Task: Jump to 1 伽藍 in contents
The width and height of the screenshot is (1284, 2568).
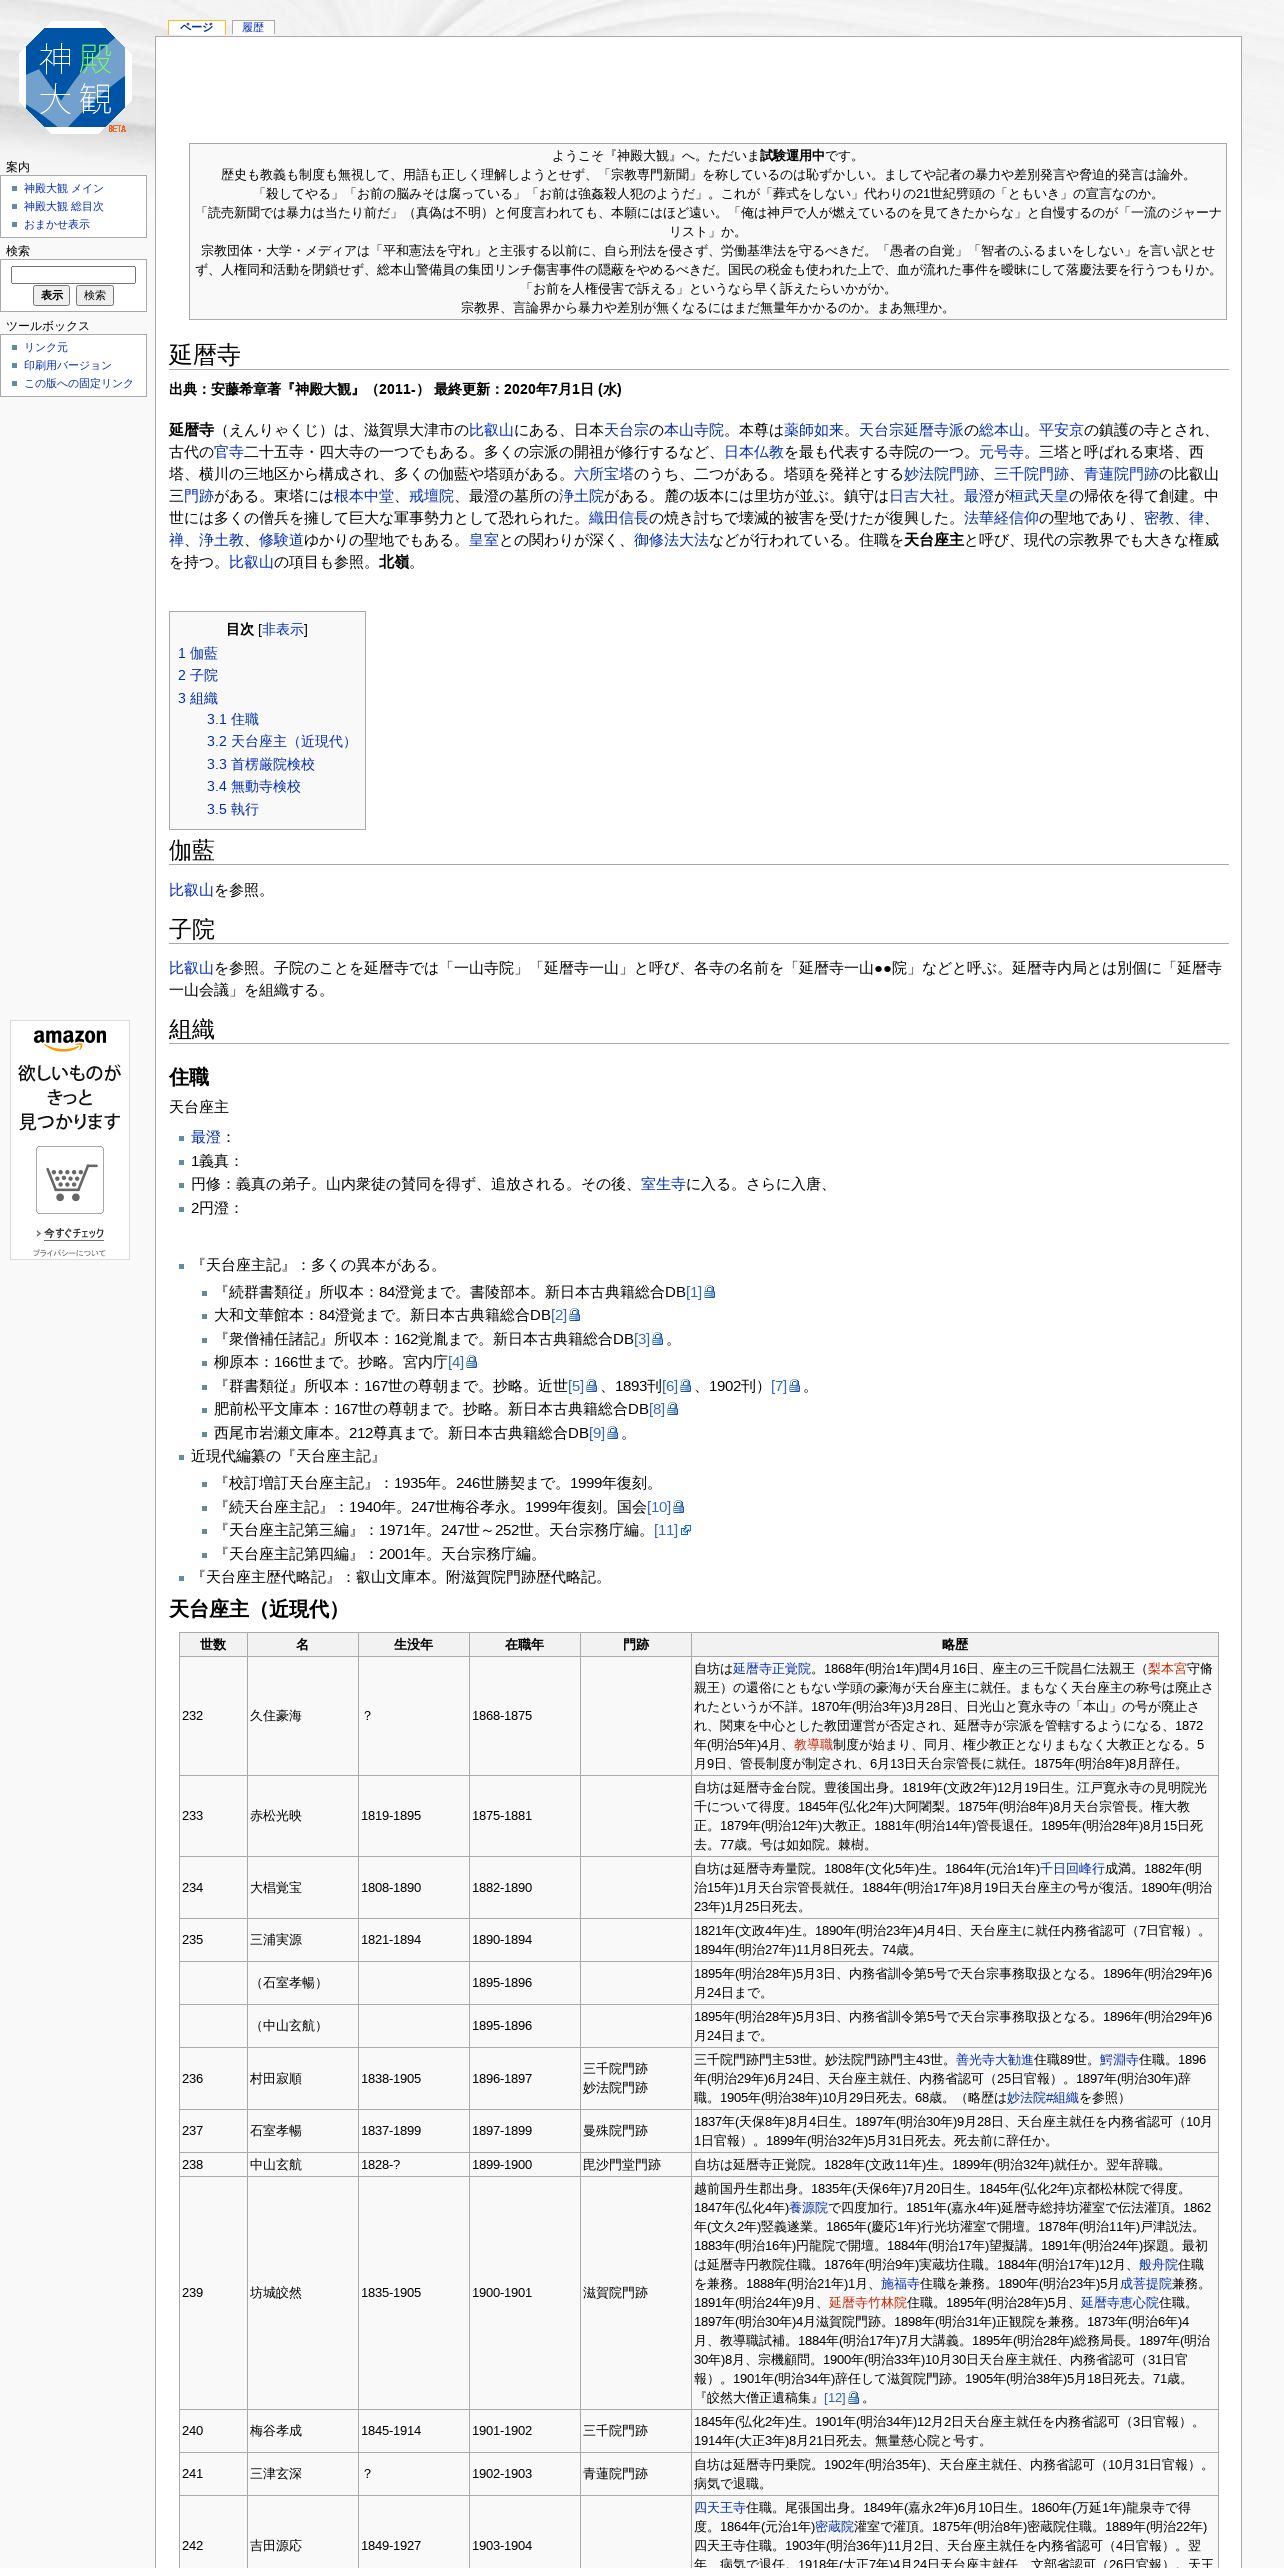Action: tap(198, 653)
